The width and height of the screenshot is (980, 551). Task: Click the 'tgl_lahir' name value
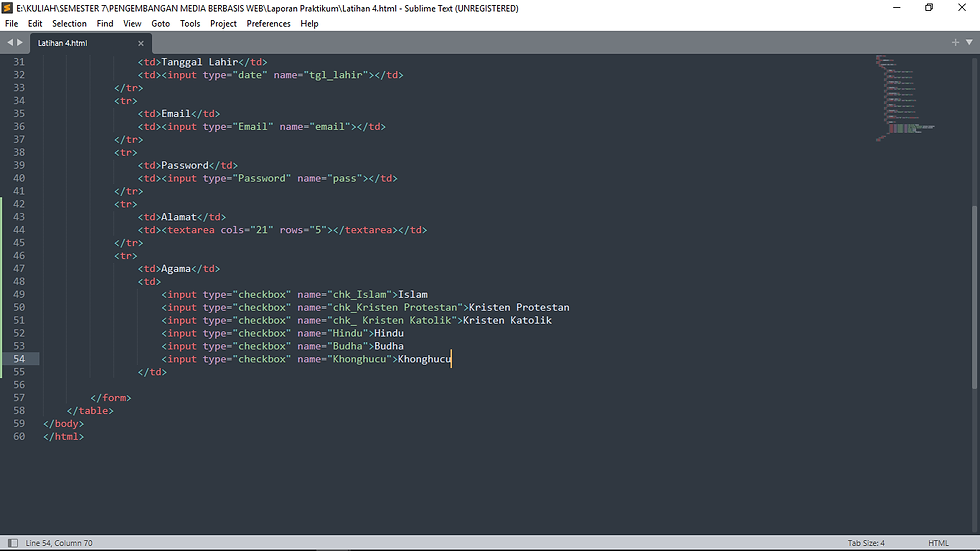point(336,75)
